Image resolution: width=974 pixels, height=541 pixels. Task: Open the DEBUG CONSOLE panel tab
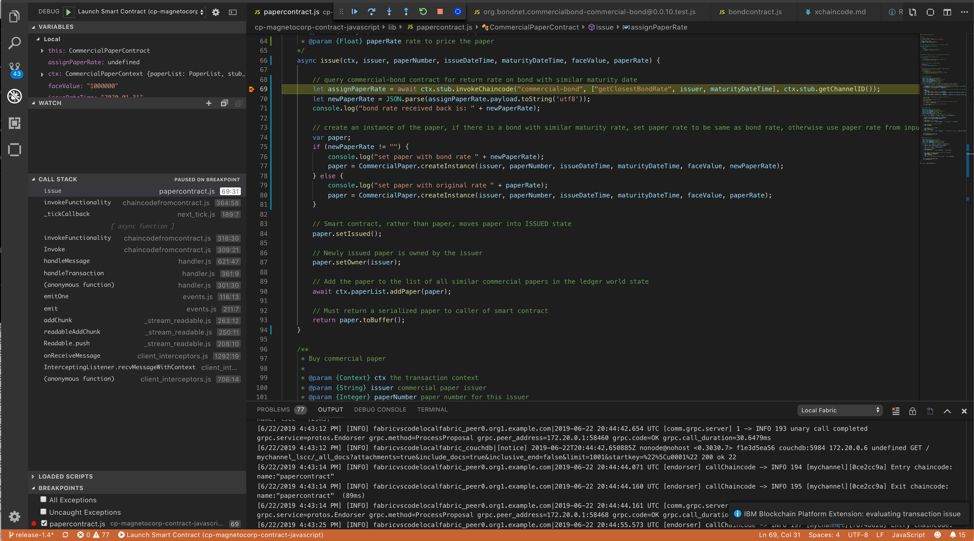380,409
